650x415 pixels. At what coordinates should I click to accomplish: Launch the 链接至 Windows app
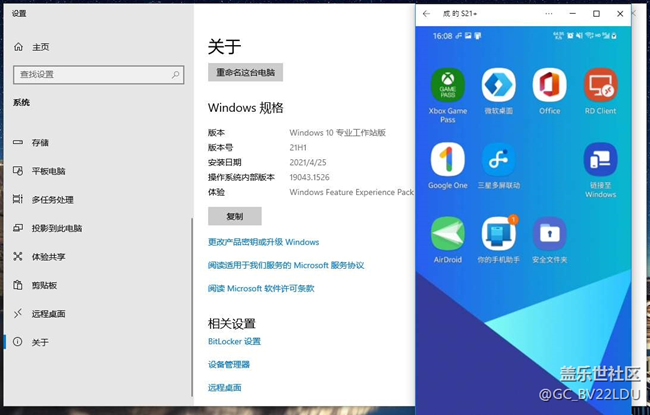(x=600, y=159)
